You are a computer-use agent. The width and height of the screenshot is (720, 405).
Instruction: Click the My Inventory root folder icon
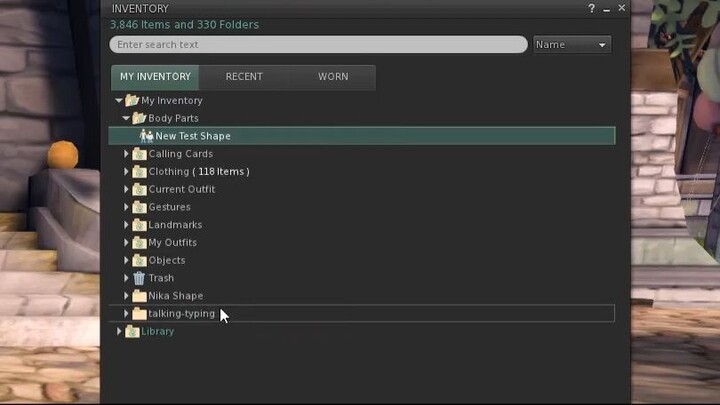point(132,100)
